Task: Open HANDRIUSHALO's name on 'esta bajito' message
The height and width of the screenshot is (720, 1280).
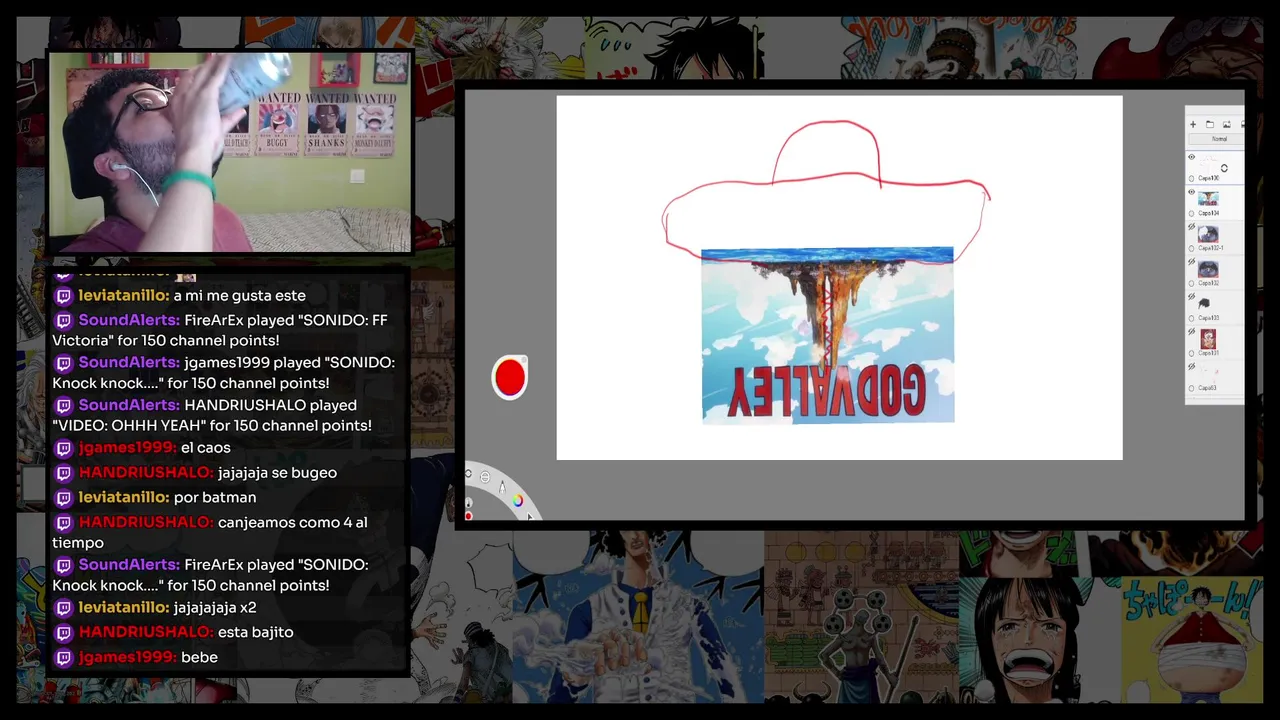Action: pyautogui.click(x=146, y=632)
